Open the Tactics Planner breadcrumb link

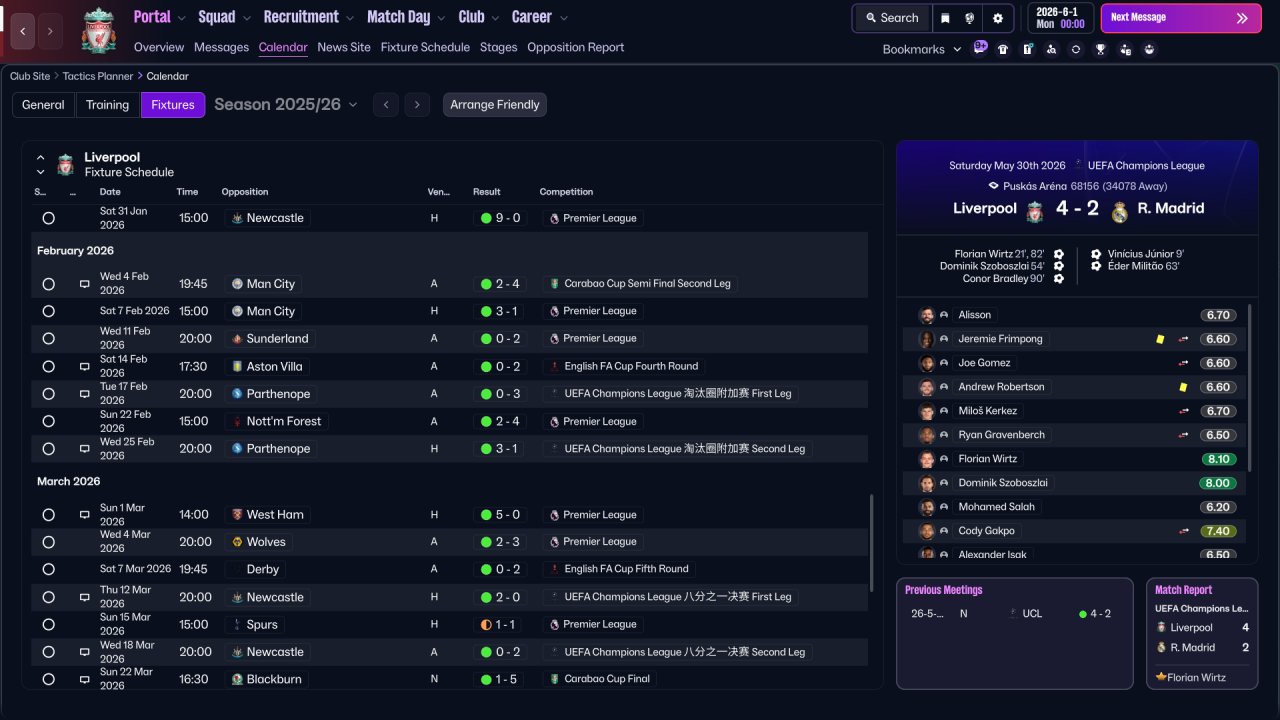(x=98, y=76)
